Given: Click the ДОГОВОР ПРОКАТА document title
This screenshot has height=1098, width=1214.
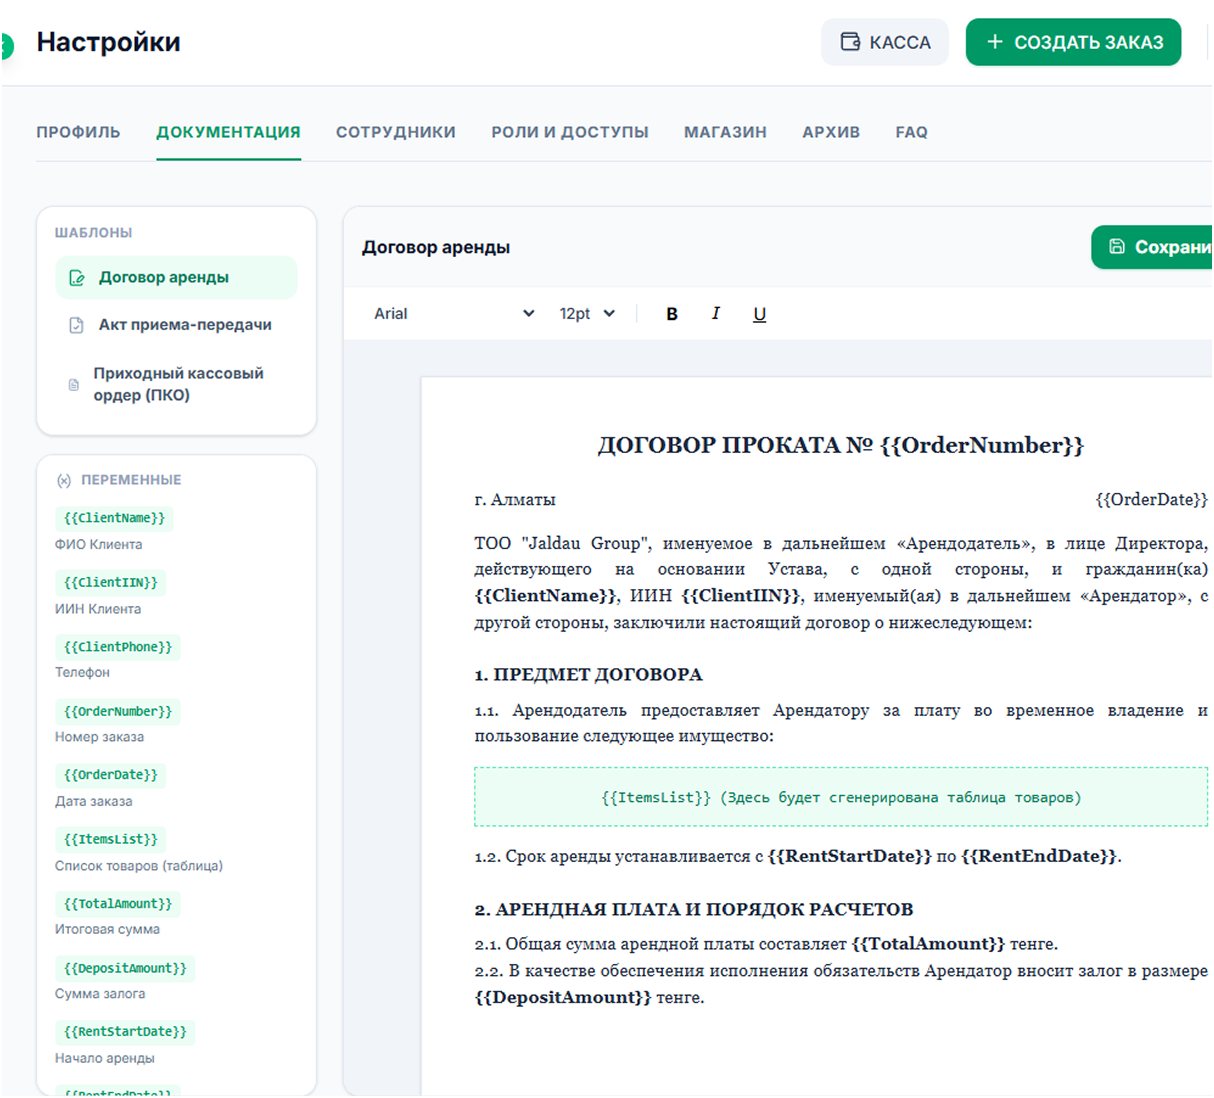Looking at the screenshot, I should tap(840, 445).
